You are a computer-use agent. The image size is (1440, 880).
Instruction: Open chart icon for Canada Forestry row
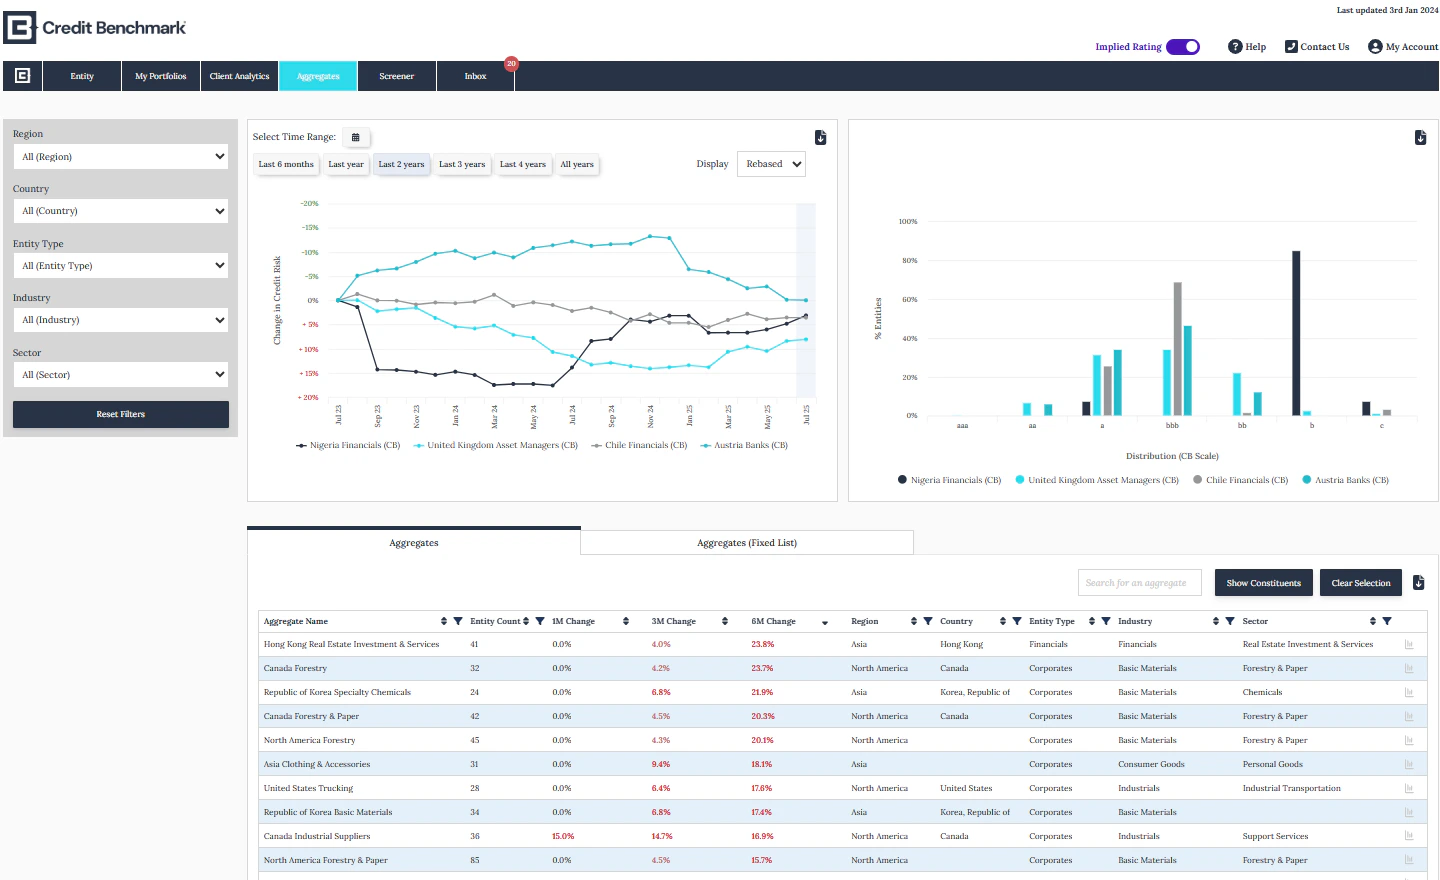[x=1409, y=668]
